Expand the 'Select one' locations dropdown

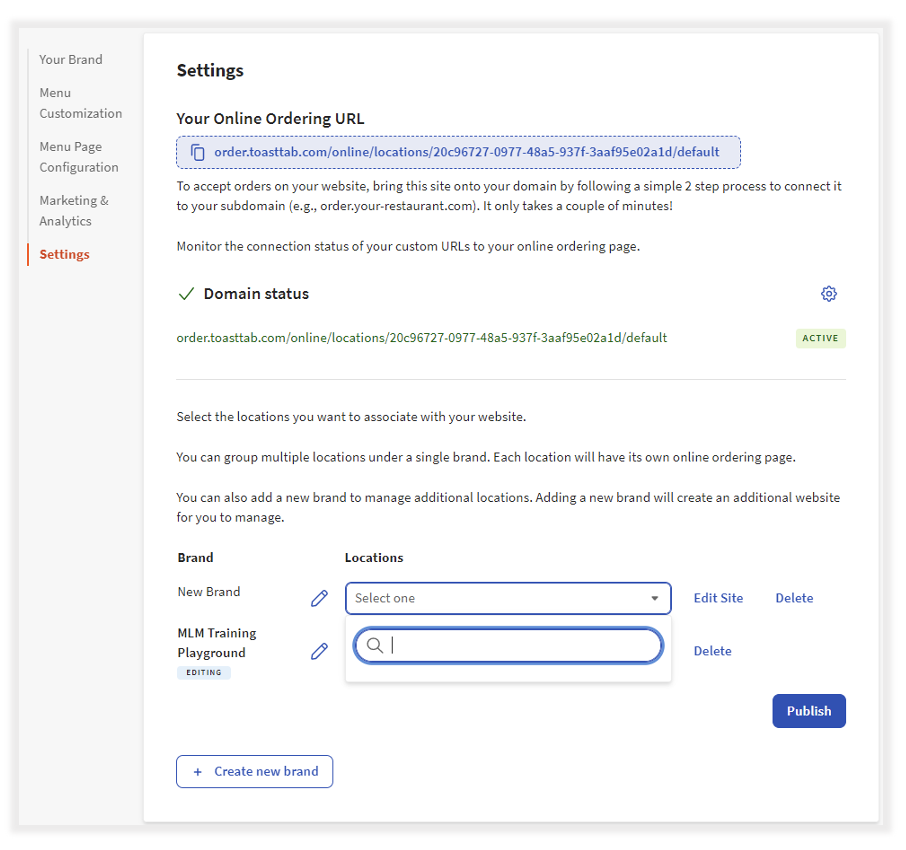508,598
